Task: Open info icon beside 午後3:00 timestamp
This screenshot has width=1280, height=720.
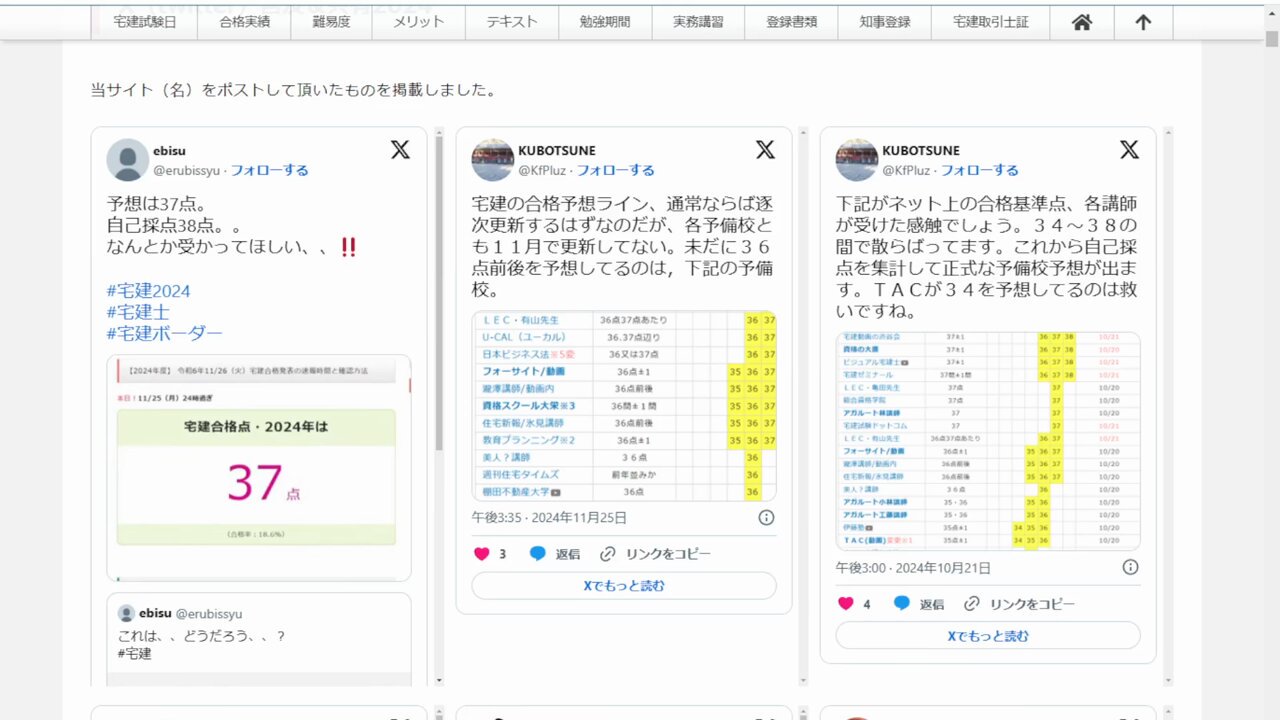Action: click(x=1130, y=567)
